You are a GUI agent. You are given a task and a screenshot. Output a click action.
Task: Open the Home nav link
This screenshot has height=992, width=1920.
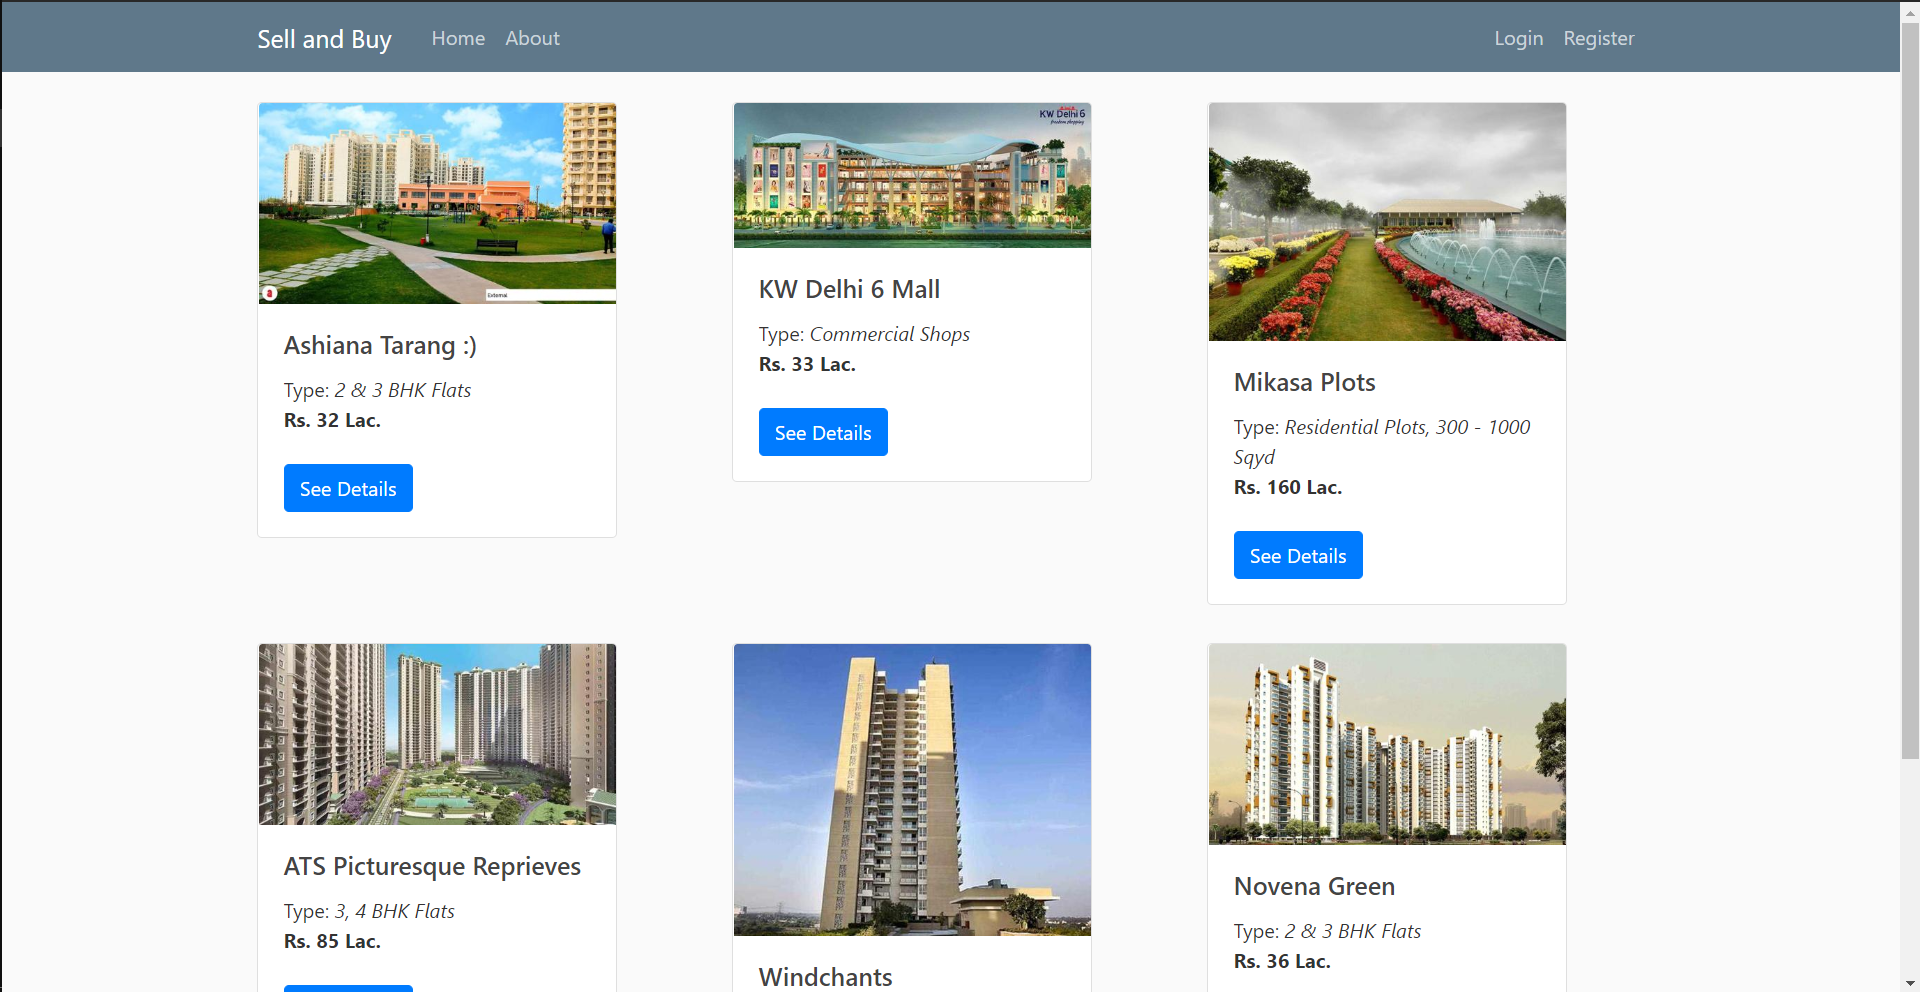[x=458, y=38]
